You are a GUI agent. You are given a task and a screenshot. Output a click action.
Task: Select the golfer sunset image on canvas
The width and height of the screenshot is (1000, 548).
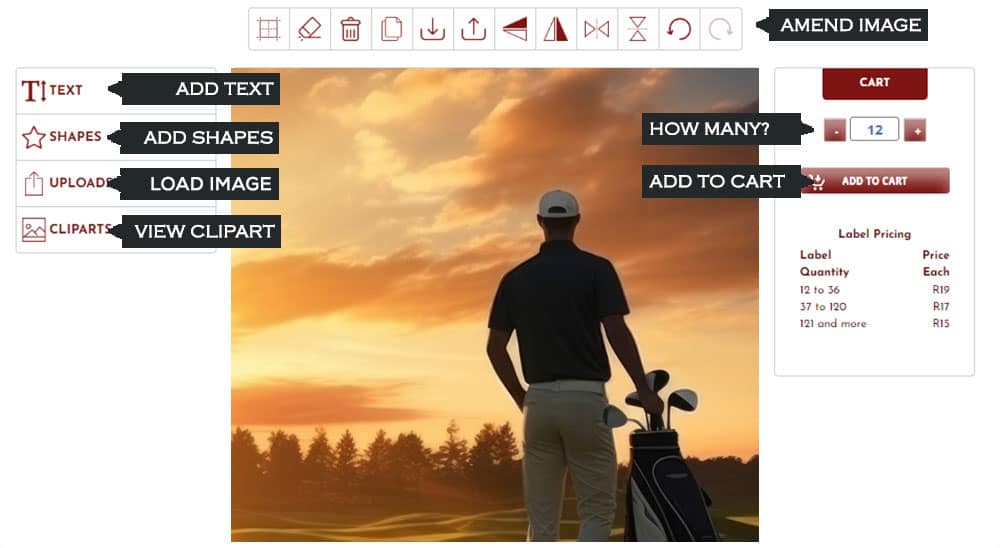[495, 305]
